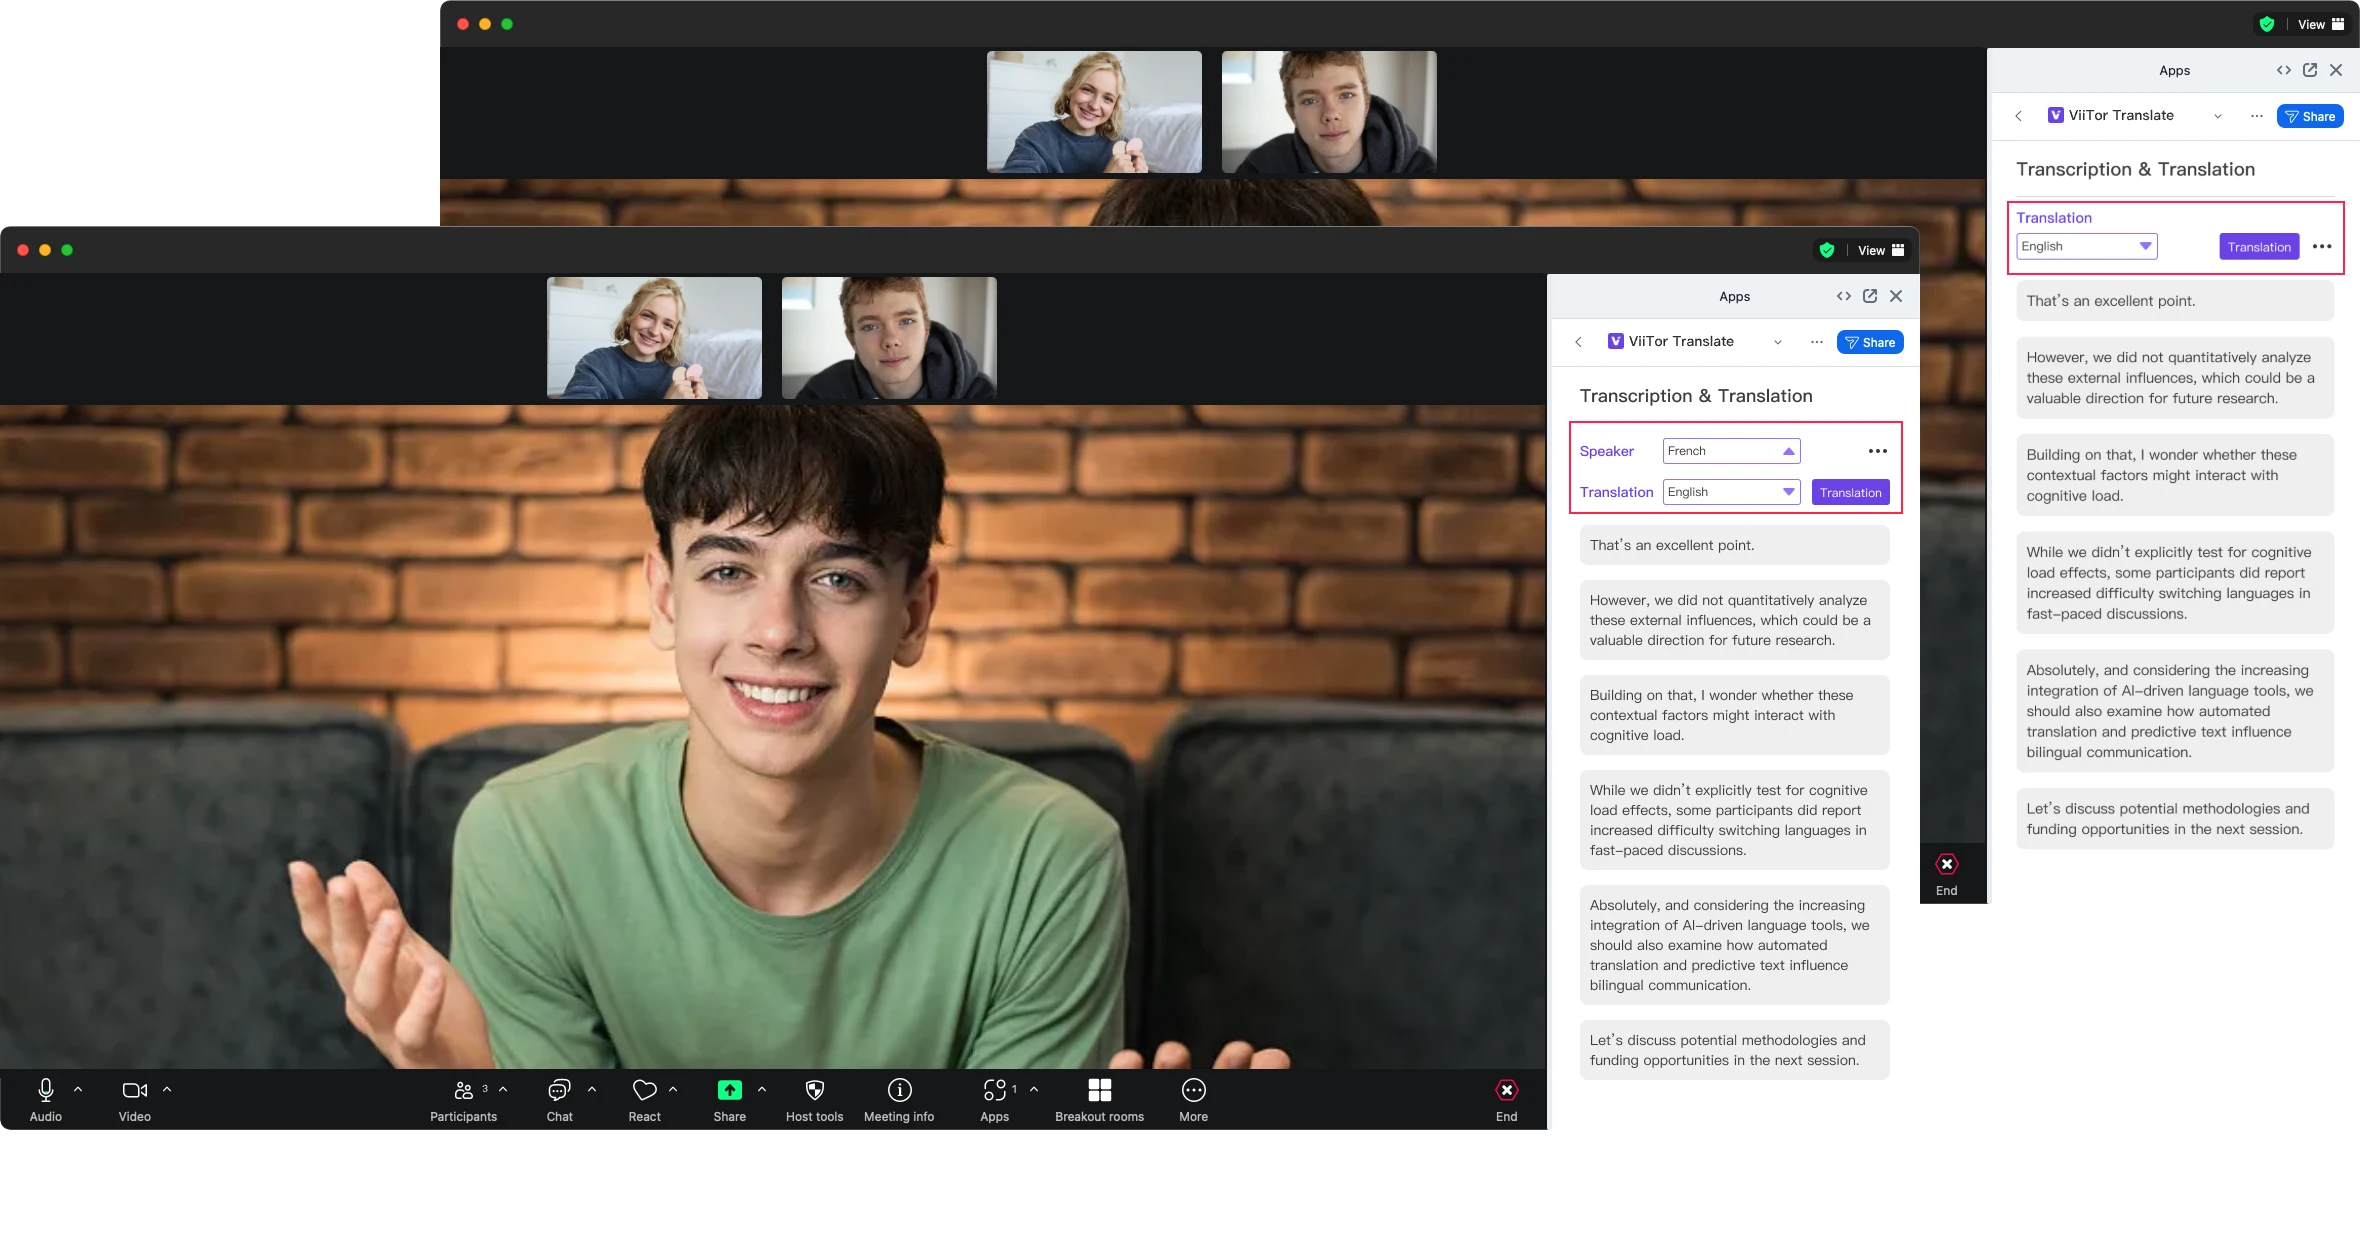Click code brackets icon in back Apps panel
The height and width of the screenshot is (1244, 2360).
click(2283, 70)
